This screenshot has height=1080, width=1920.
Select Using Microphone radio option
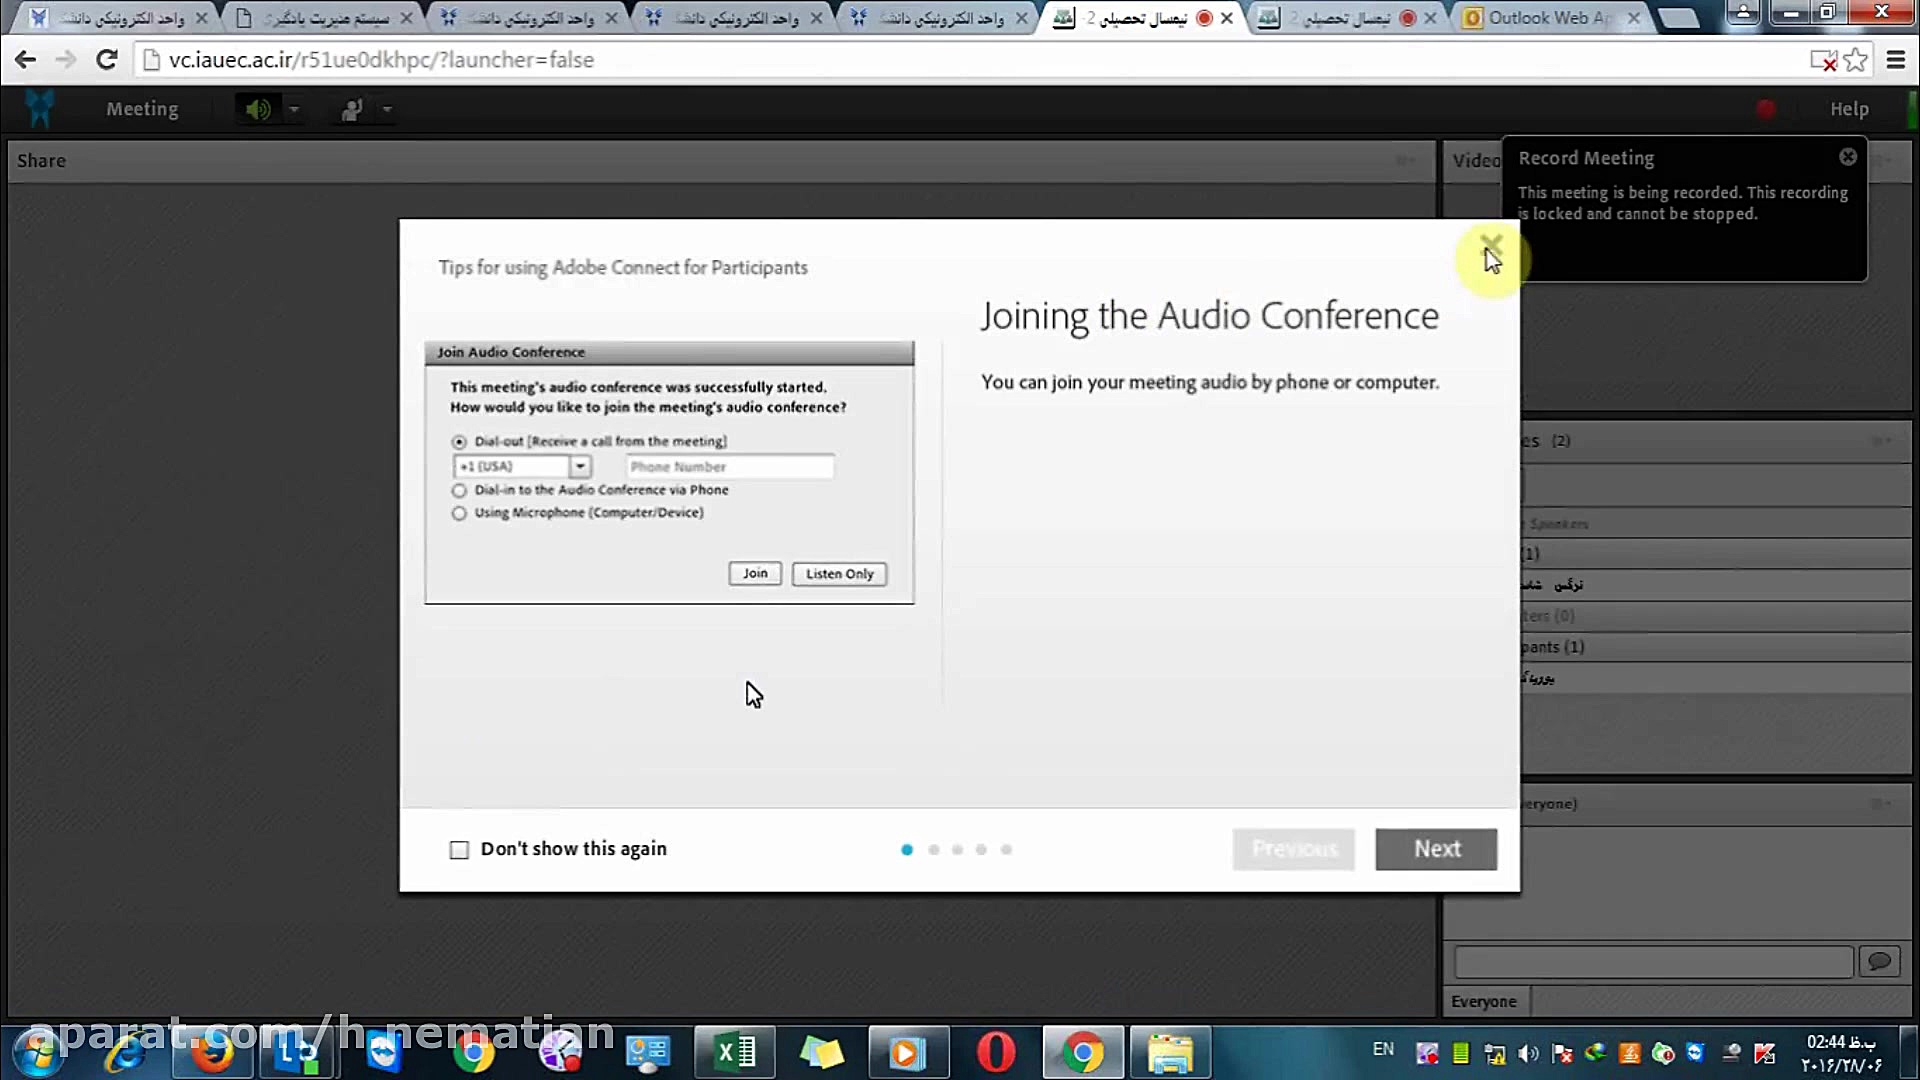[x=459, y=513]
